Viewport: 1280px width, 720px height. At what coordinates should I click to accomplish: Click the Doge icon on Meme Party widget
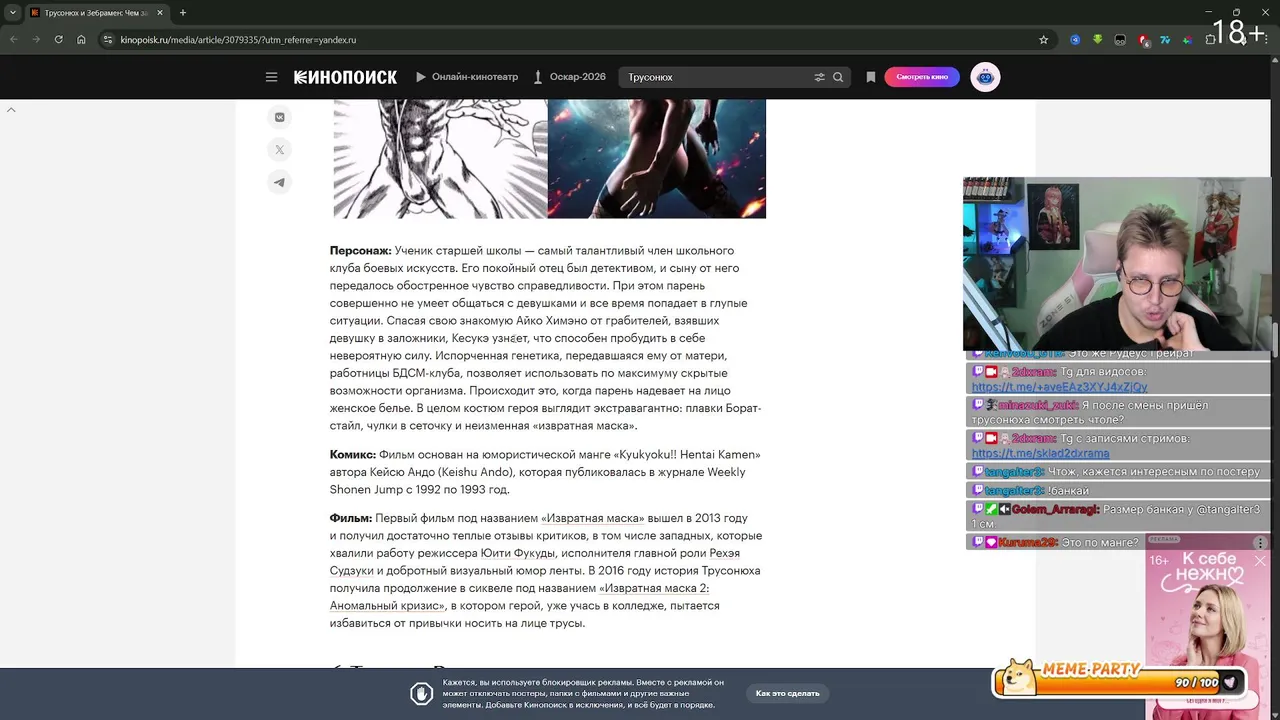click(x=1017, y=677)
